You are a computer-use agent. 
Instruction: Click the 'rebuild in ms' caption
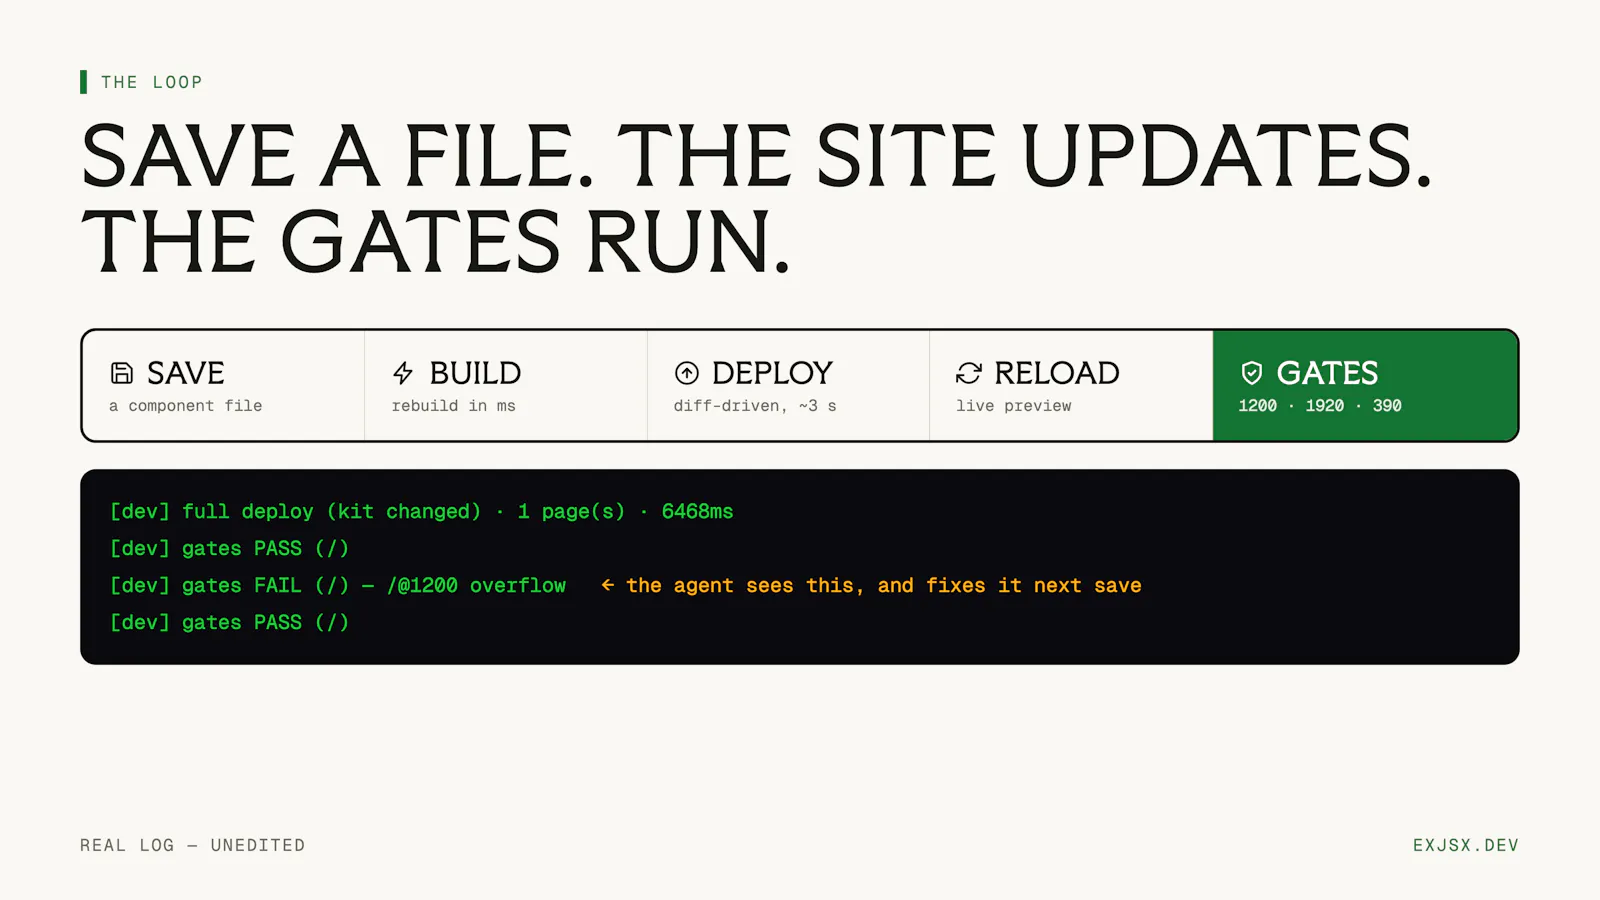pyautogui.click(x=453, y=405)
